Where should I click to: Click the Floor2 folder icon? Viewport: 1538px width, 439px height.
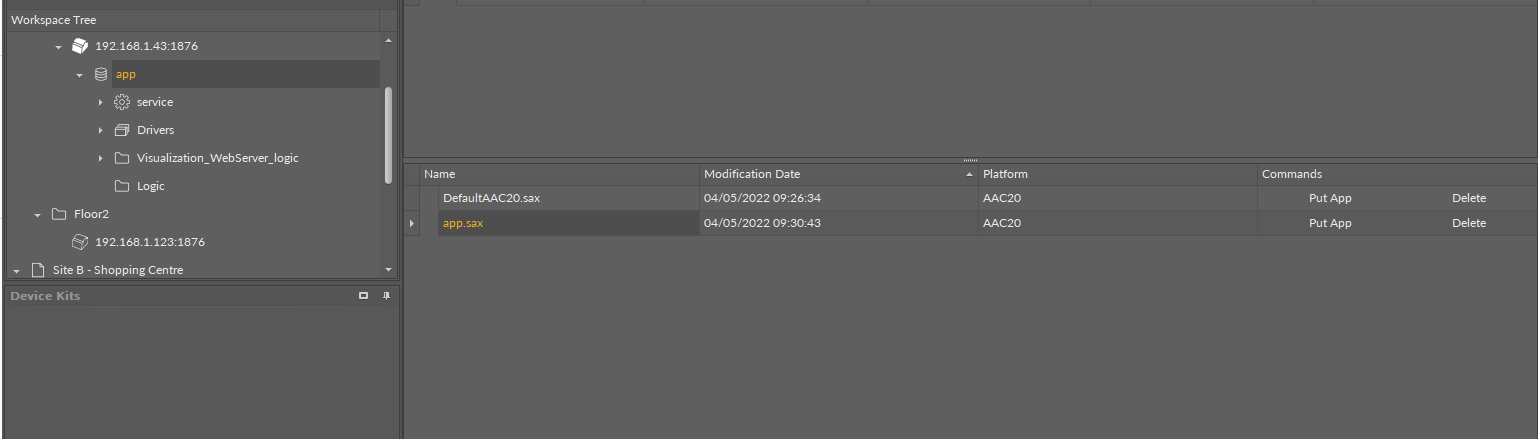pyautogui.click(x=59, y=214)
